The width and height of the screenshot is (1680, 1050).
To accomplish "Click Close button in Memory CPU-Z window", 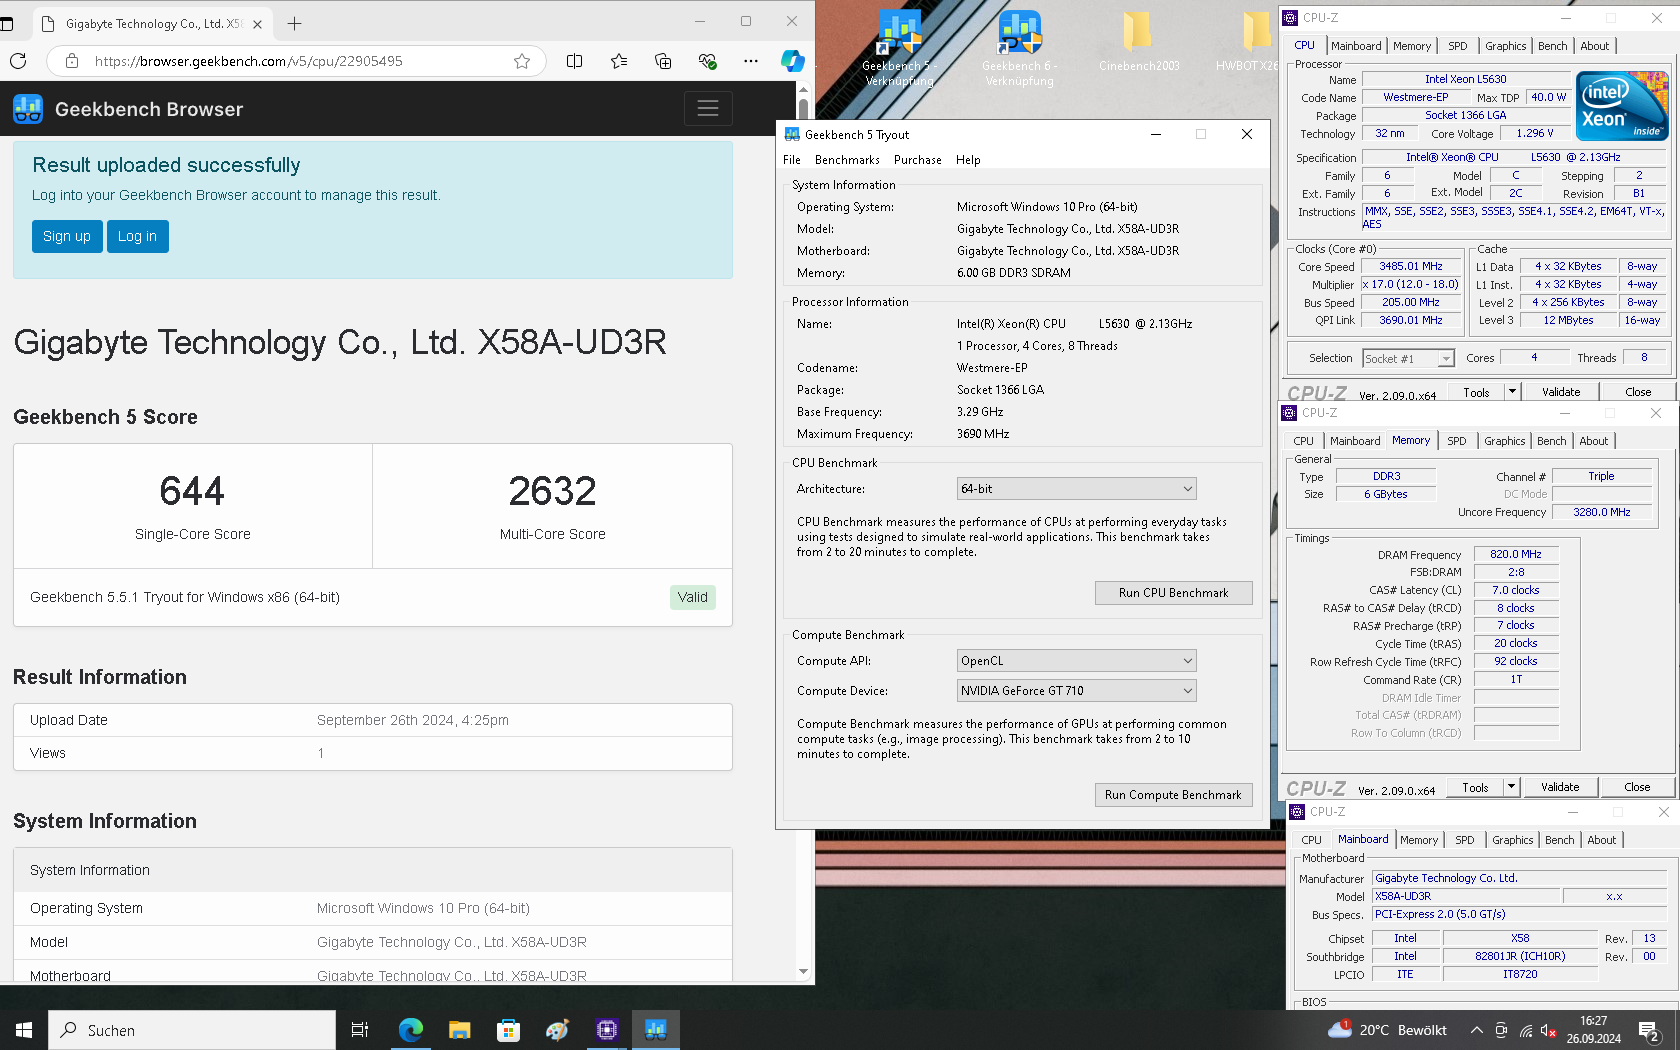I will [1637, 787].
